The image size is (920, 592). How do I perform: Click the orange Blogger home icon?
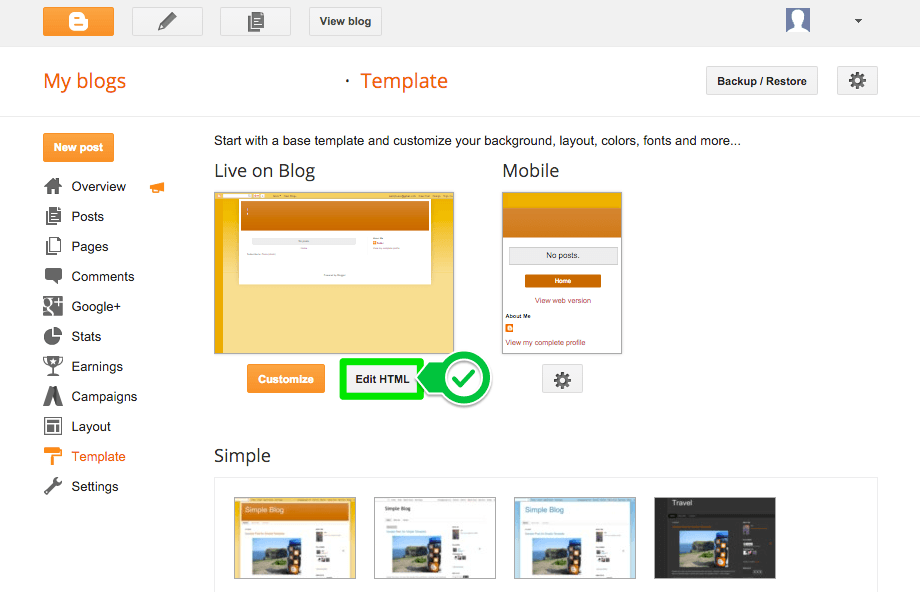click(x=78, y=20)
